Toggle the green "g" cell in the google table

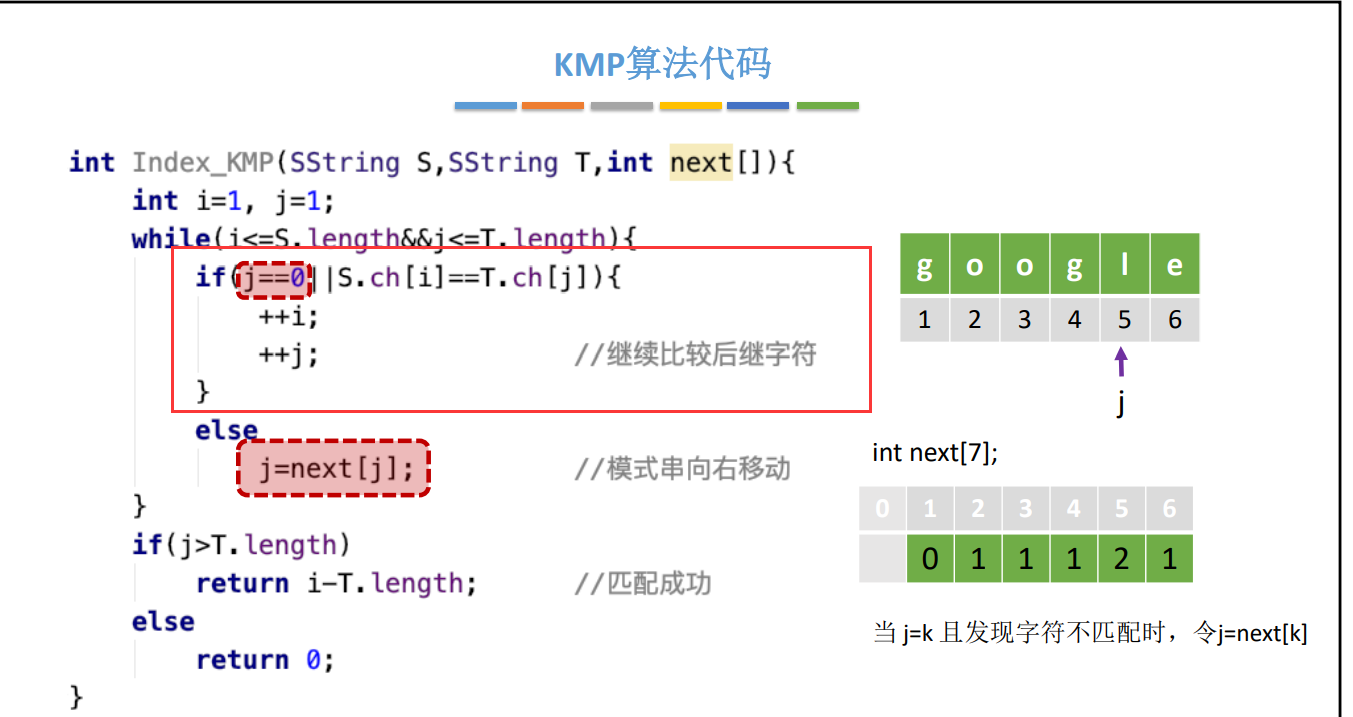point(923,264)
